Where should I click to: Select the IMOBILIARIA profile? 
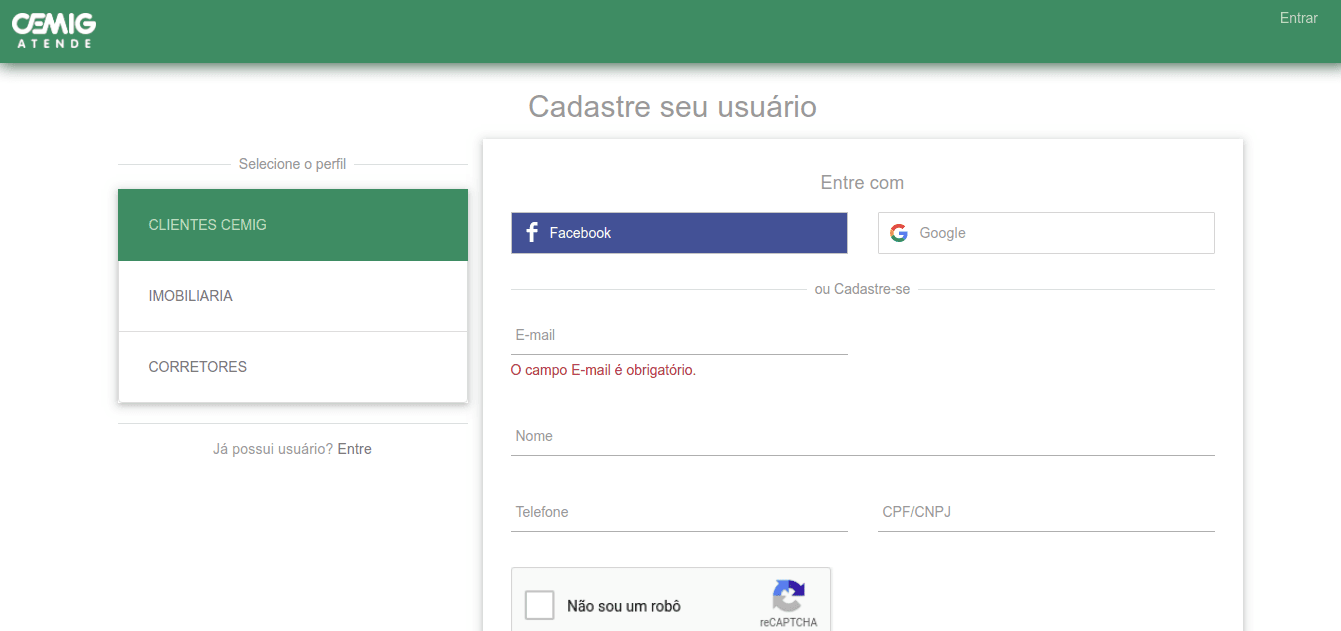tap(292, 295)
